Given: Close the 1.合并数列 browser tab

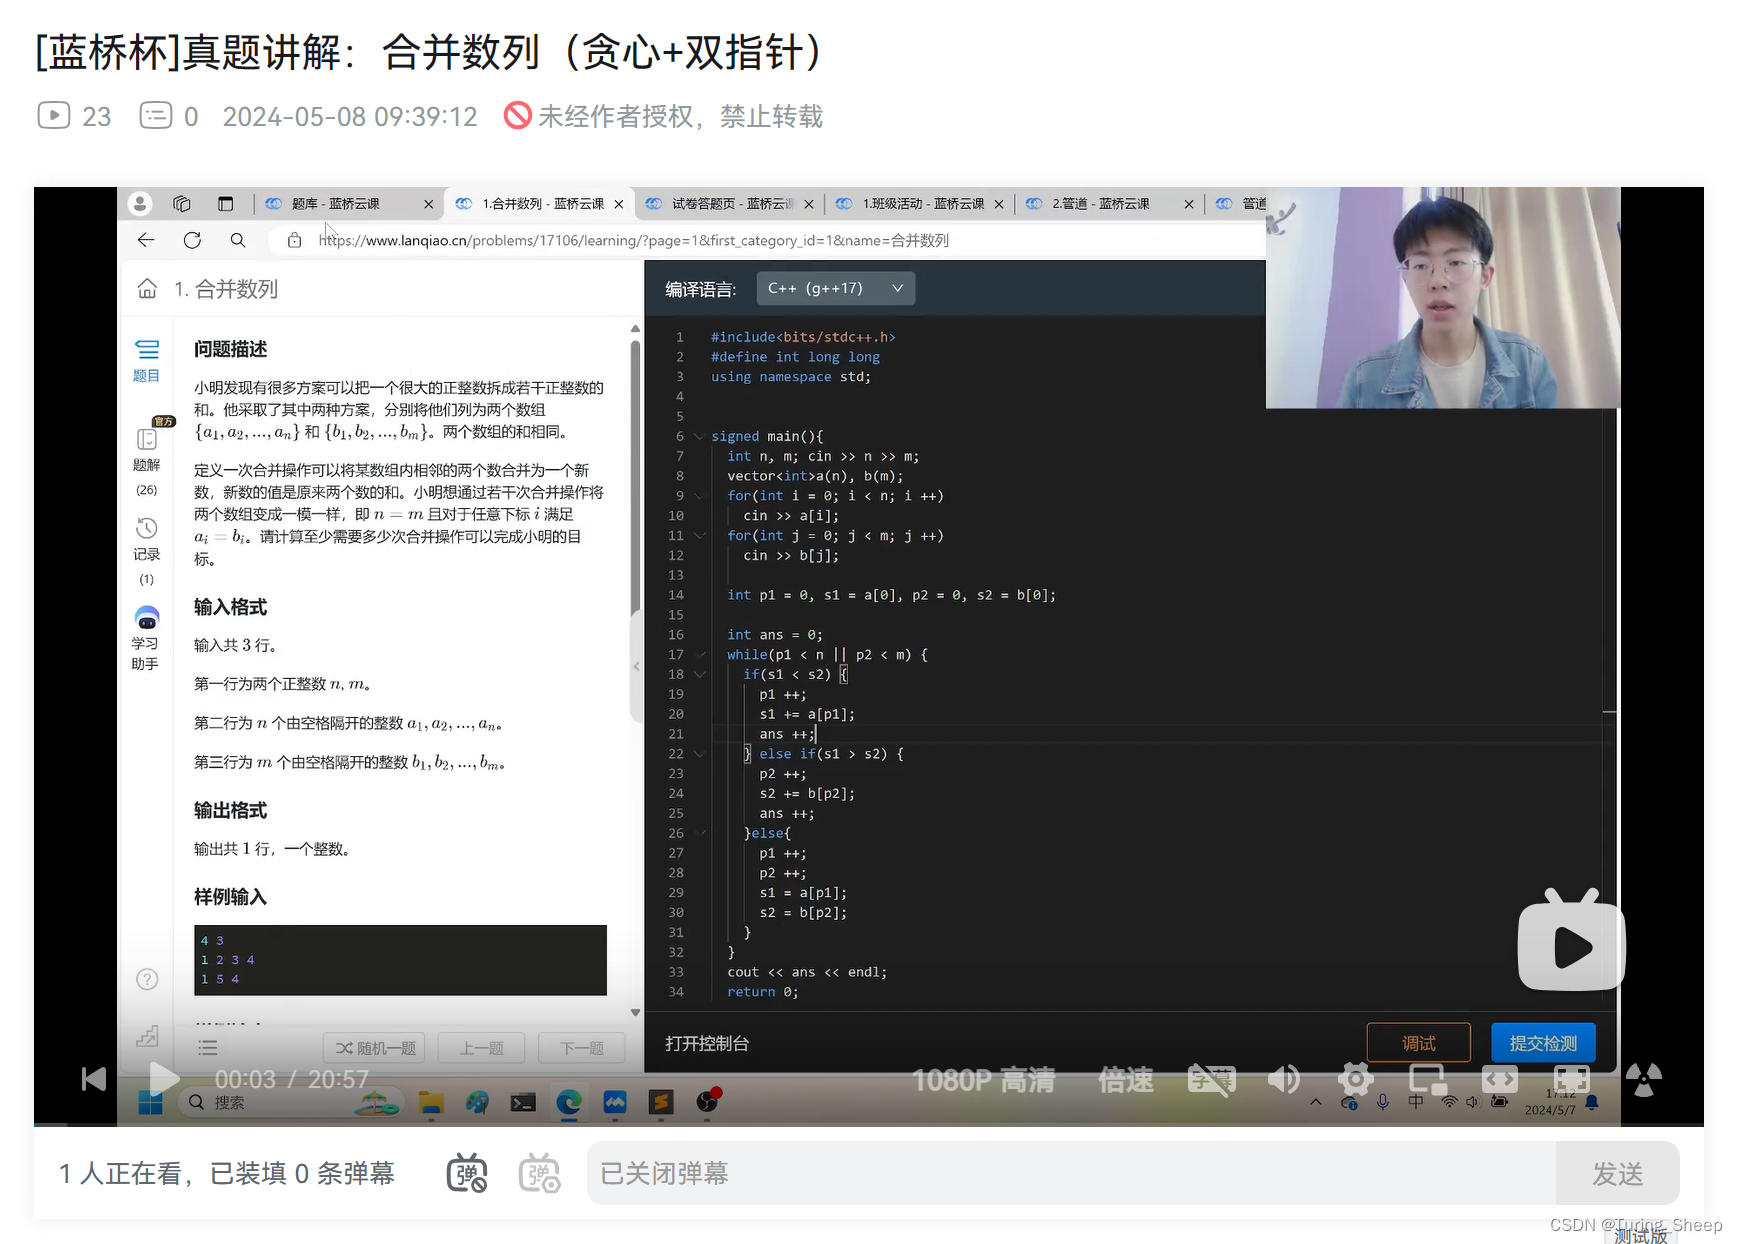Looking at the screenshot, I should point(619,204).
